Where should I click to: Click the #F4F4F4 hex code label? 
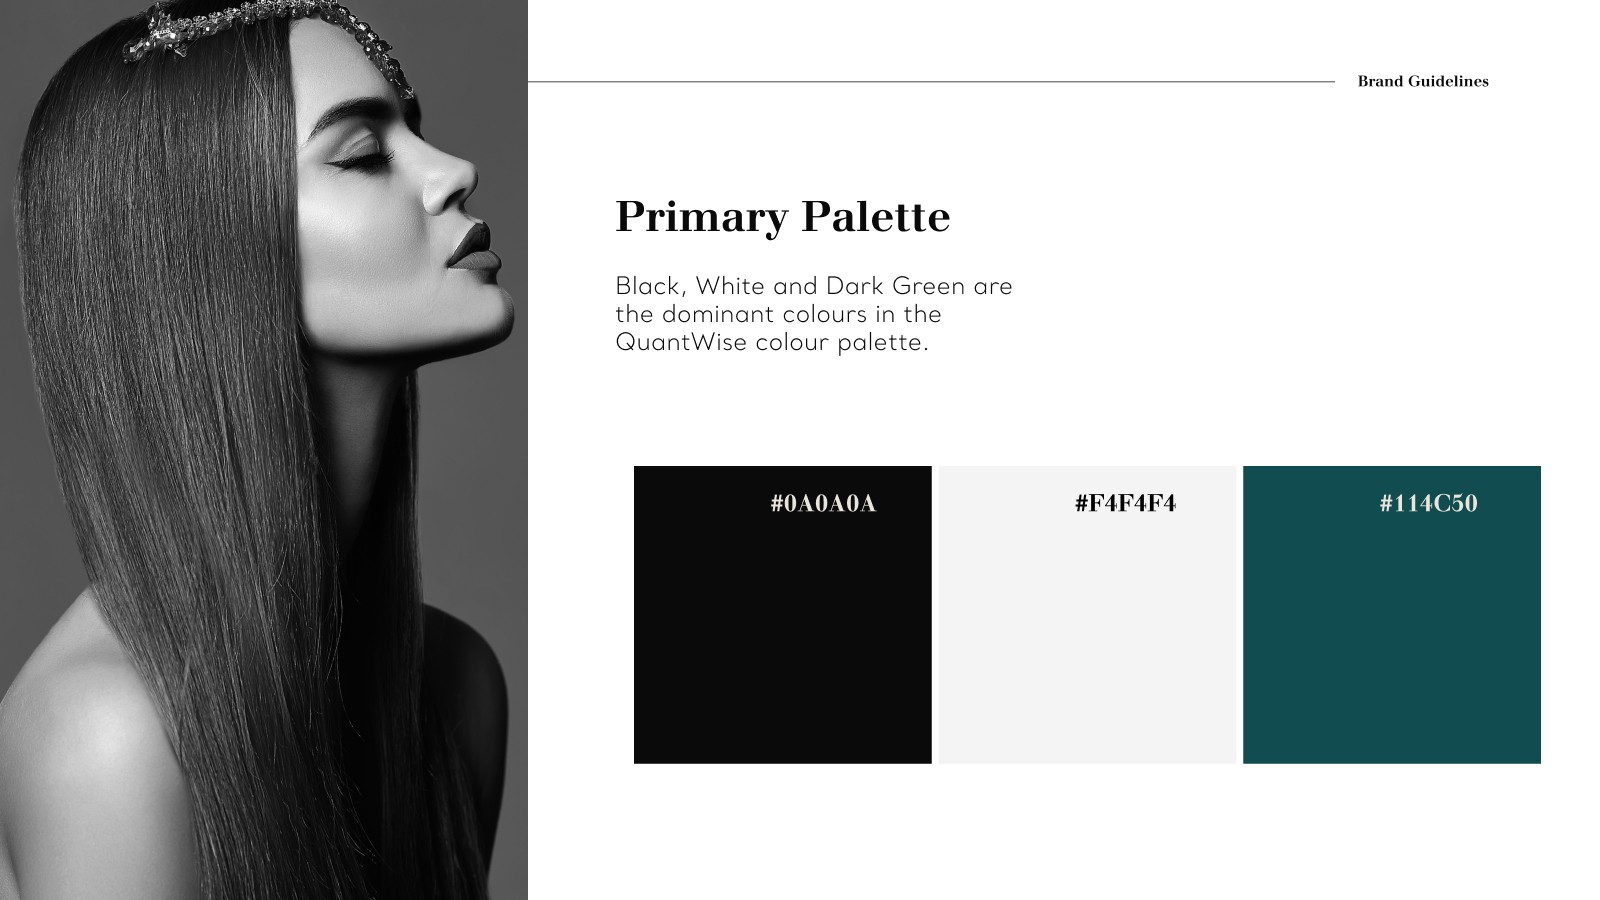(x=1125, y=503)
